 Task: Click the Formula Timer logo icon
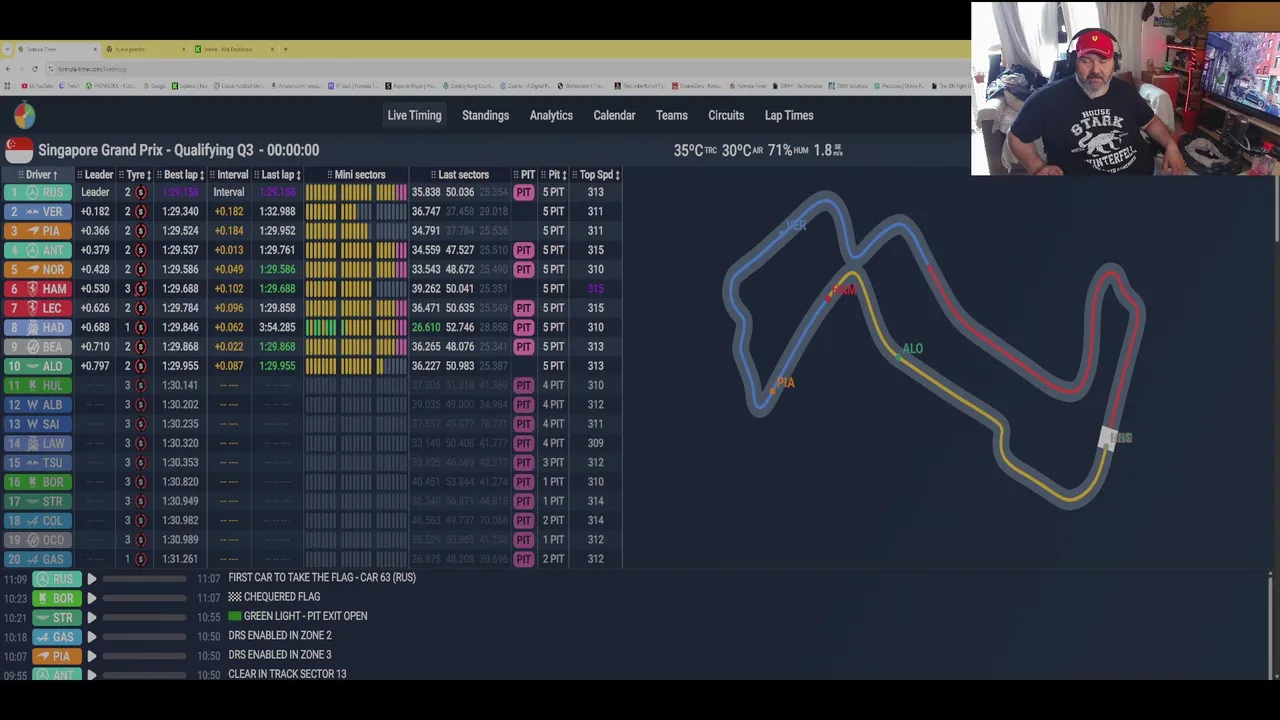tap(24, 116)
